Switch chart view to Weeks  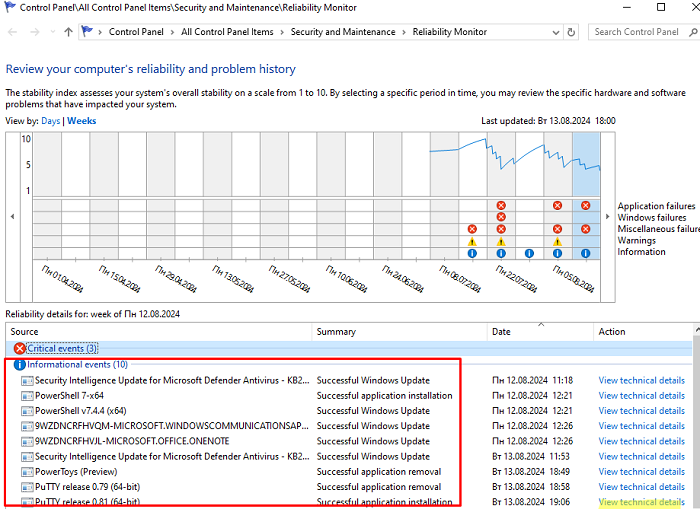(82, 121)
